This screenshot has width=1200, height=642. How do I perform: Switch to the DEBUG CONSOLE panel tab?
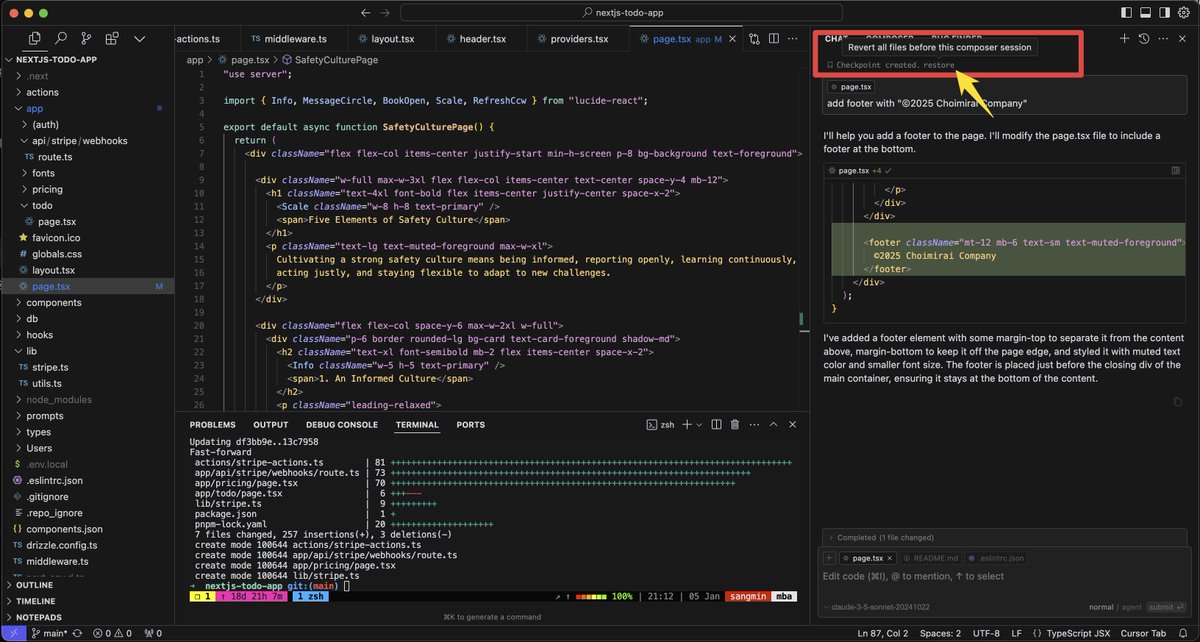click(x=342, y=425)
